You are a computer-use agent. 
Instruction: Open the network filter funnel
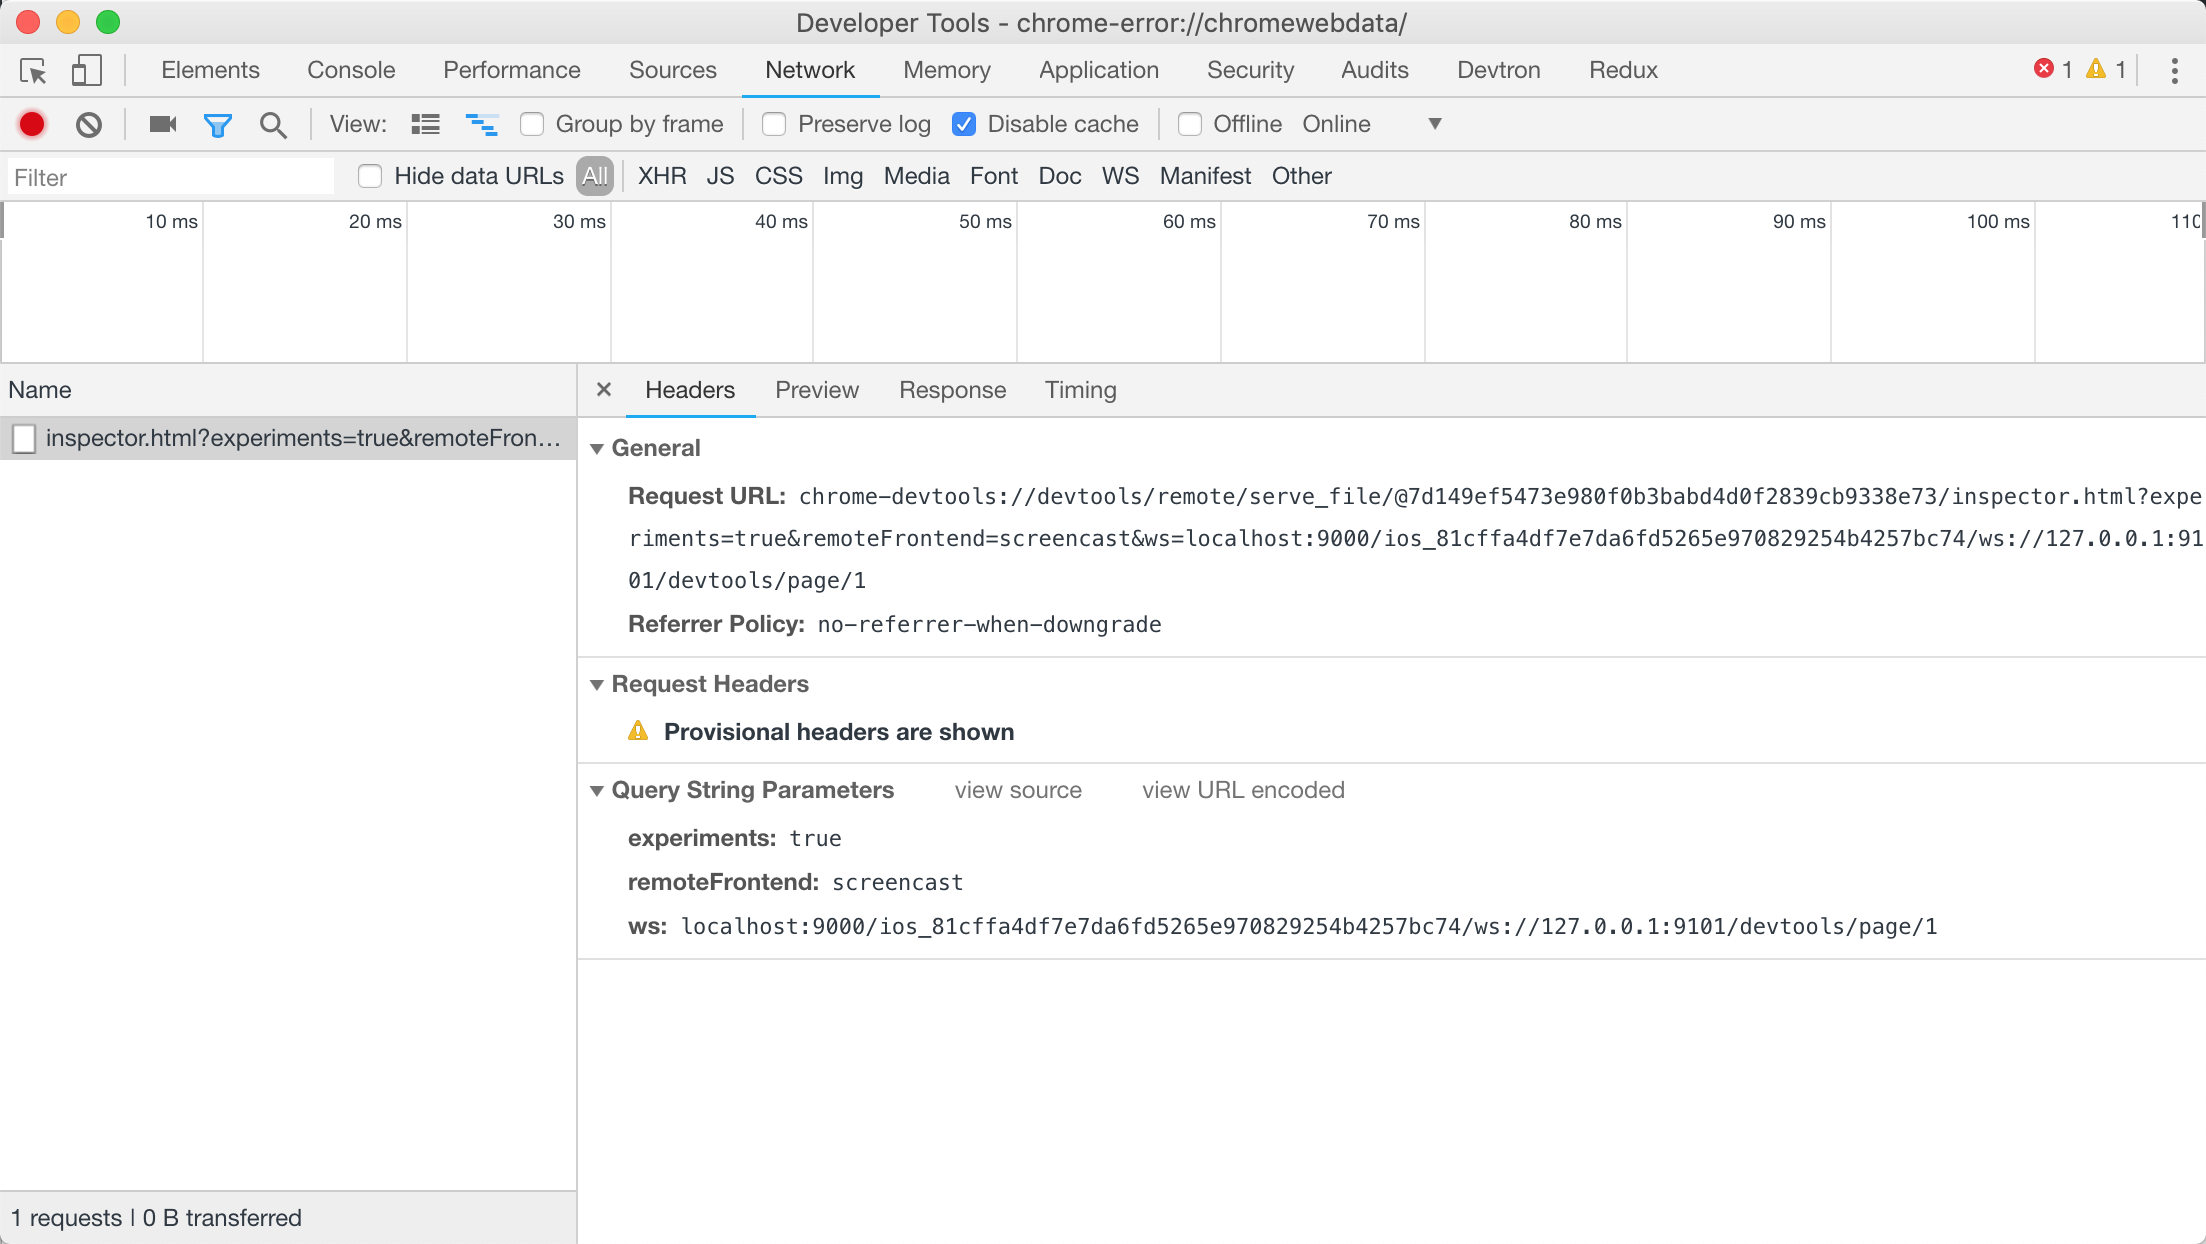coord(218,124)
